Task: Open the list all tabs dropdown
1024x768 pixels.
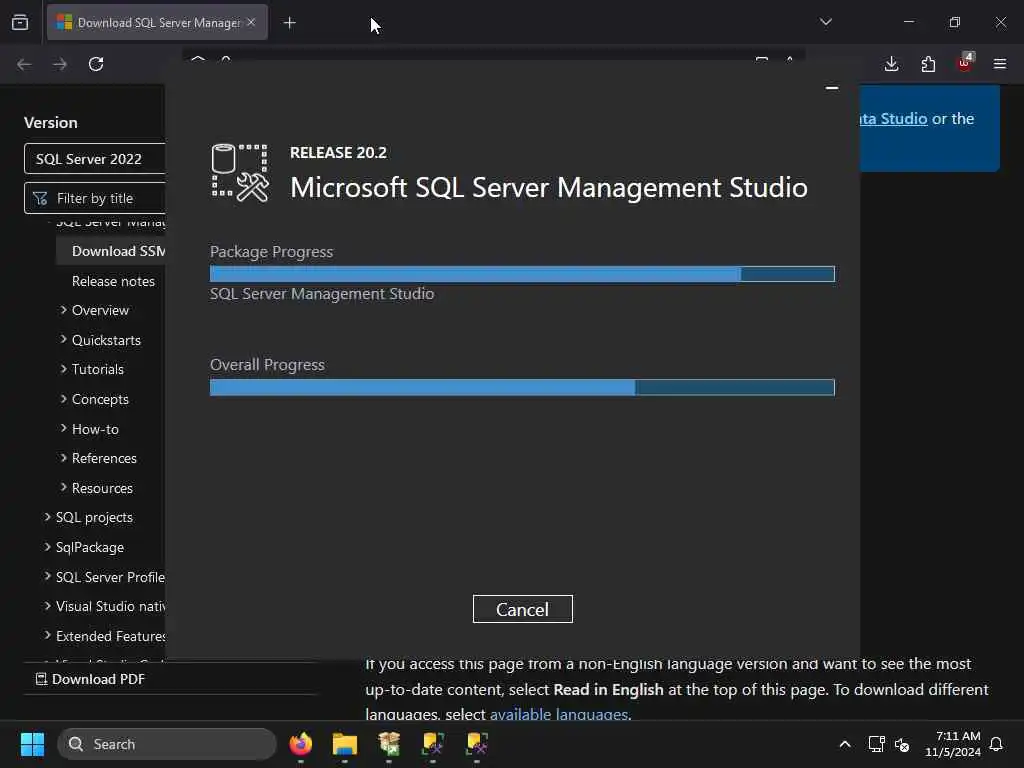Action: [825, 22]
